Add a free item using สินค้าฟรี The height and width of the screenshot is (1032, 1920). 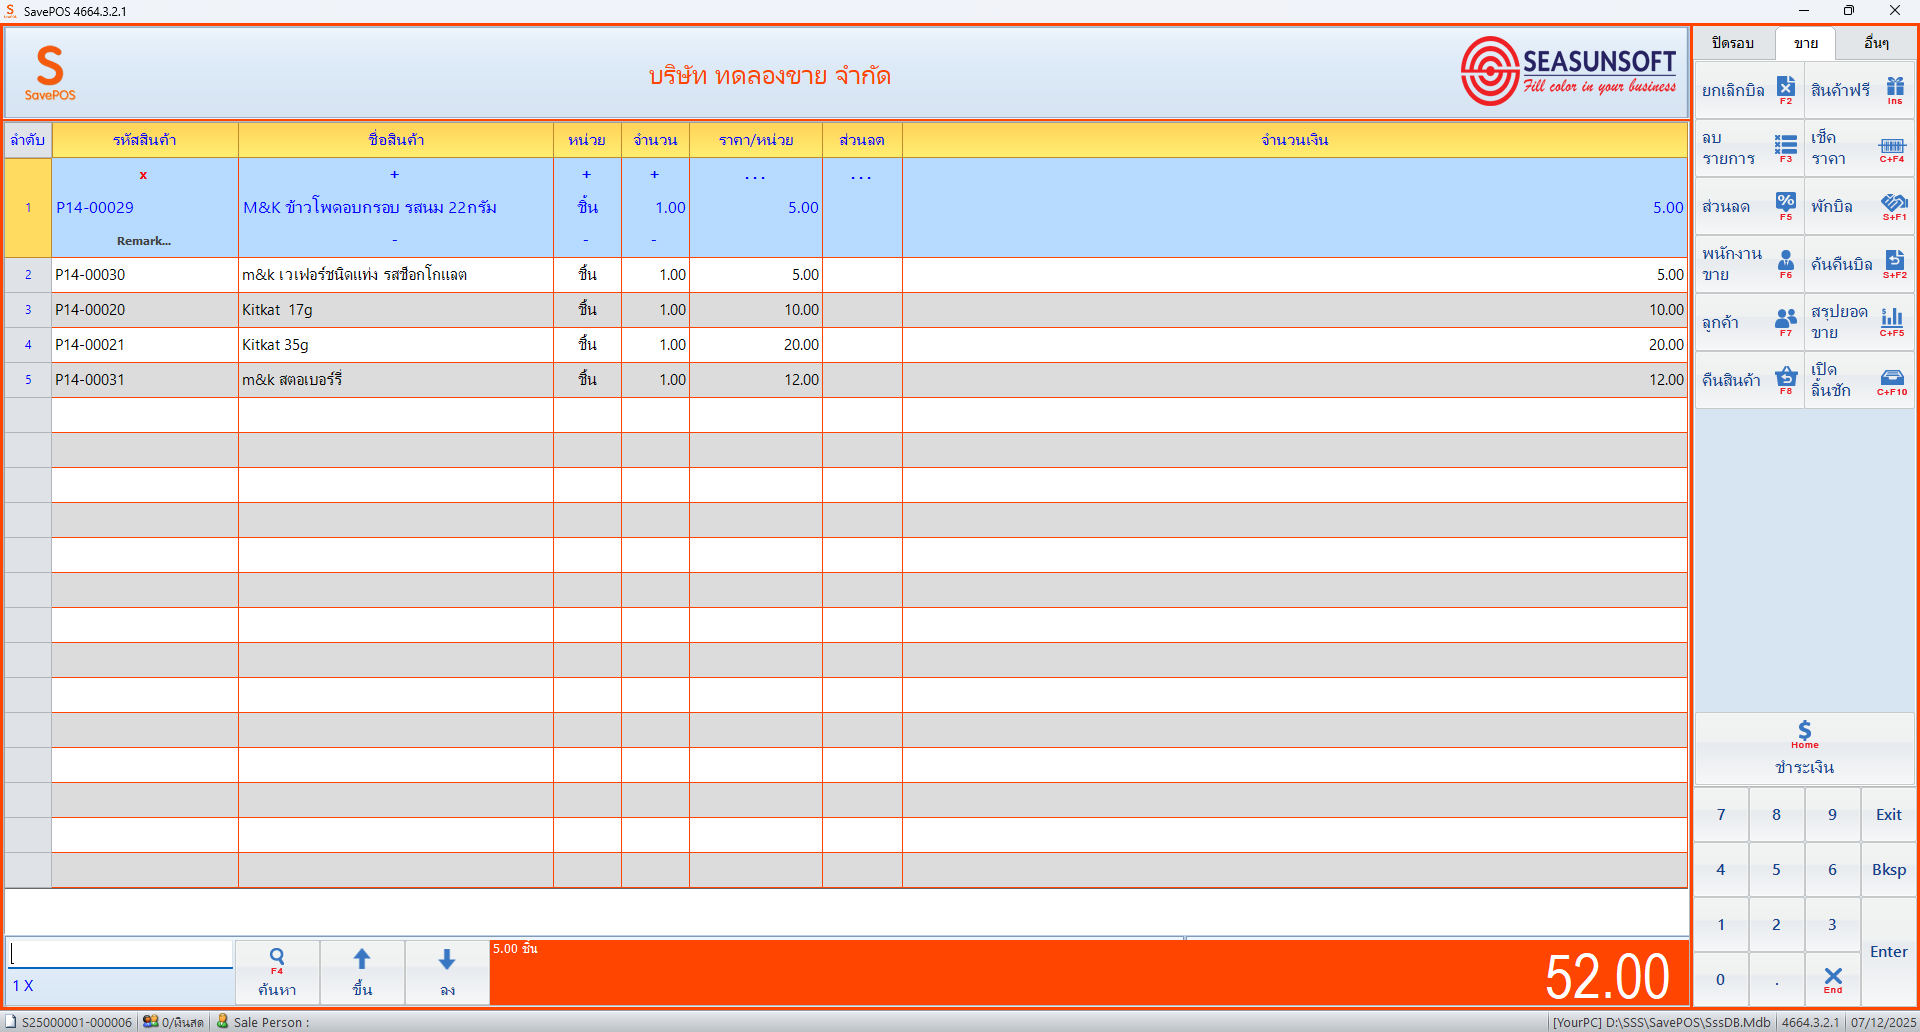tap(1860, 90)
